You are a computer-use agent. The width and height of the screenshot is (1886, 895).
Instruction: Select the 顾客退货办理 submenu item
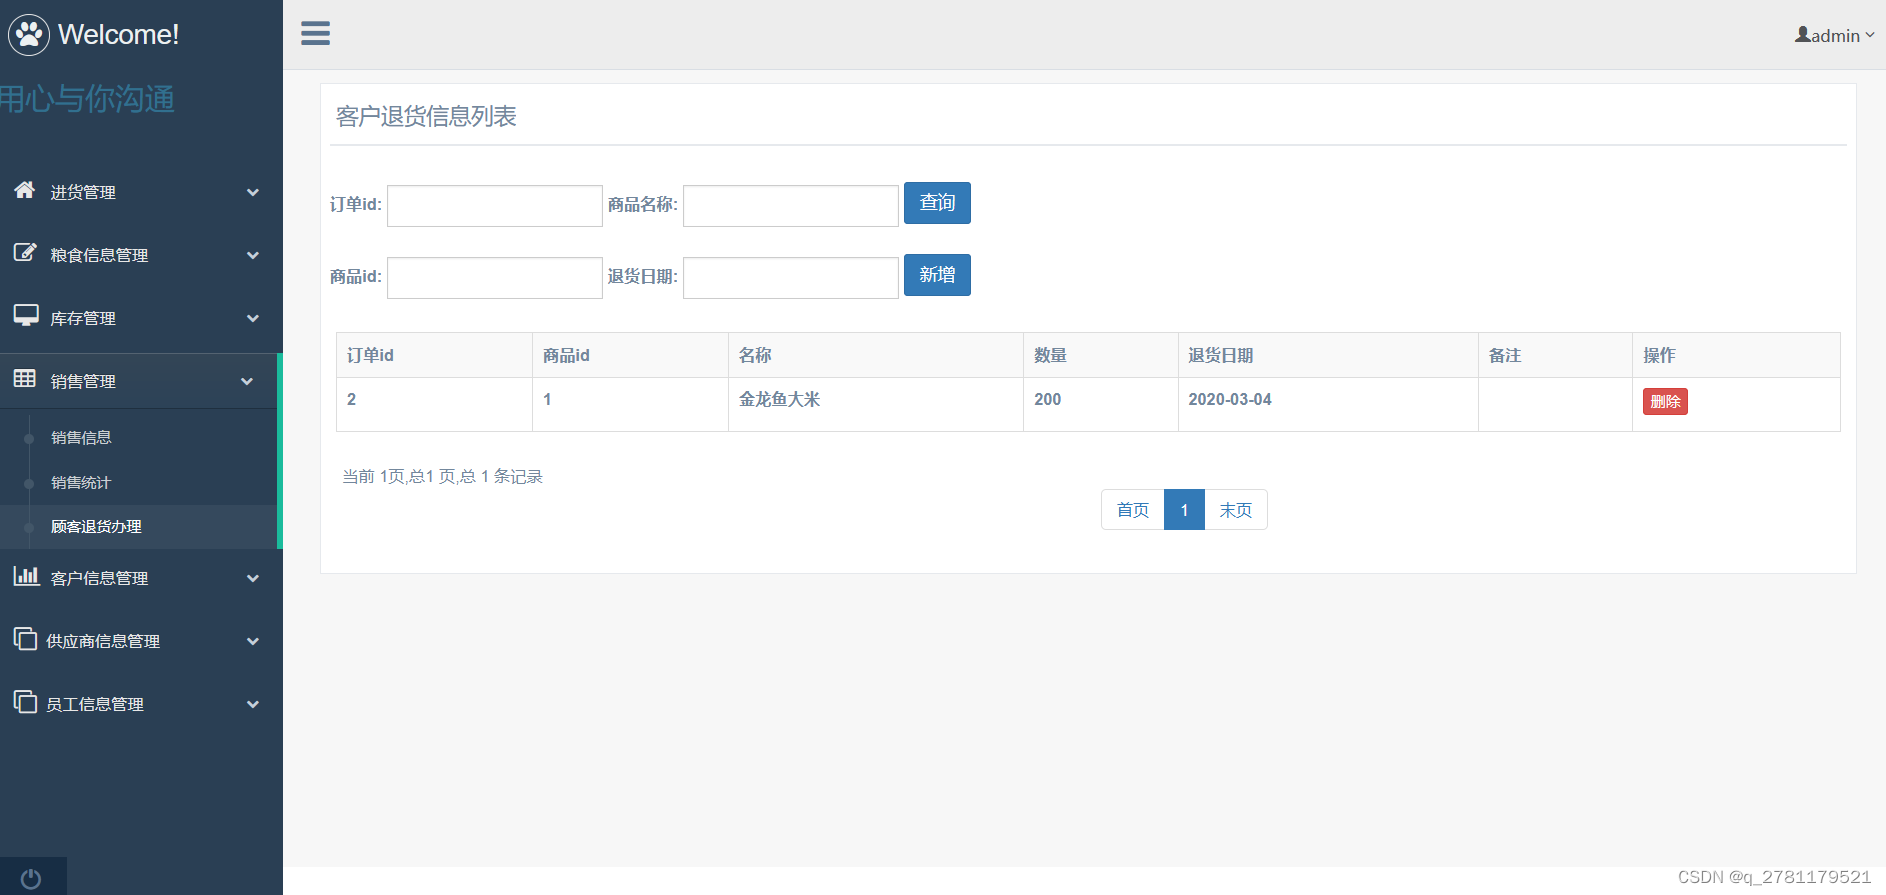pyautogui.click(x=96, y=527)
